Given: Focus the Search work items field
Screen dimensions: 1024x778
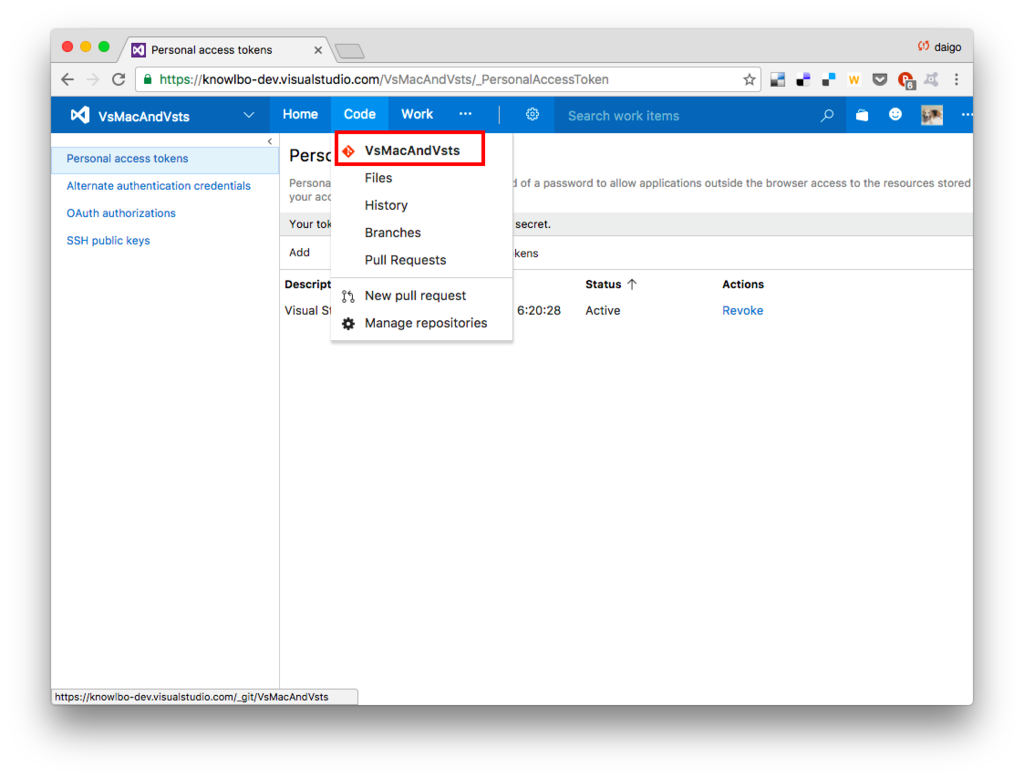Looking at the screenshot, I should tap(686, 116).
